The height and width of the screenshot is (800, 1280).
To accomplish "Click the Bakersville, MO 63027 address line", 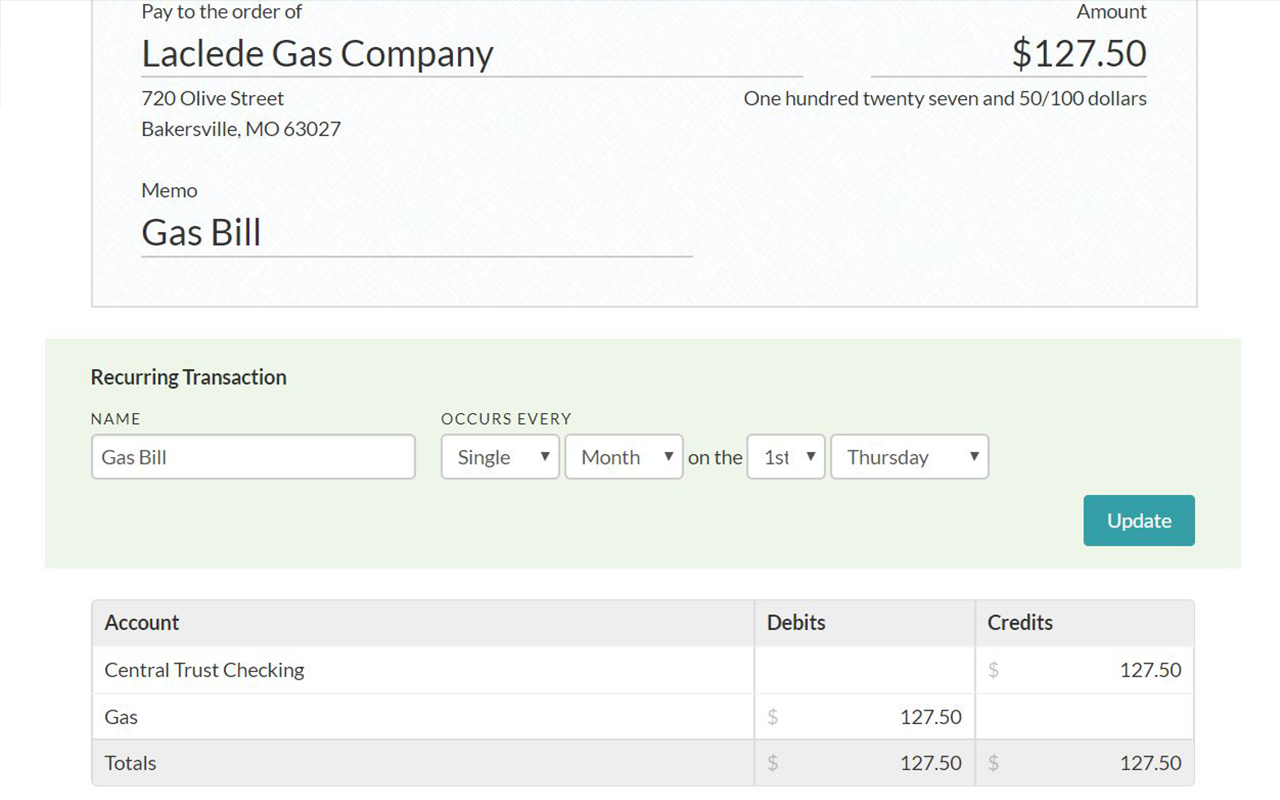I will (241, 129).
